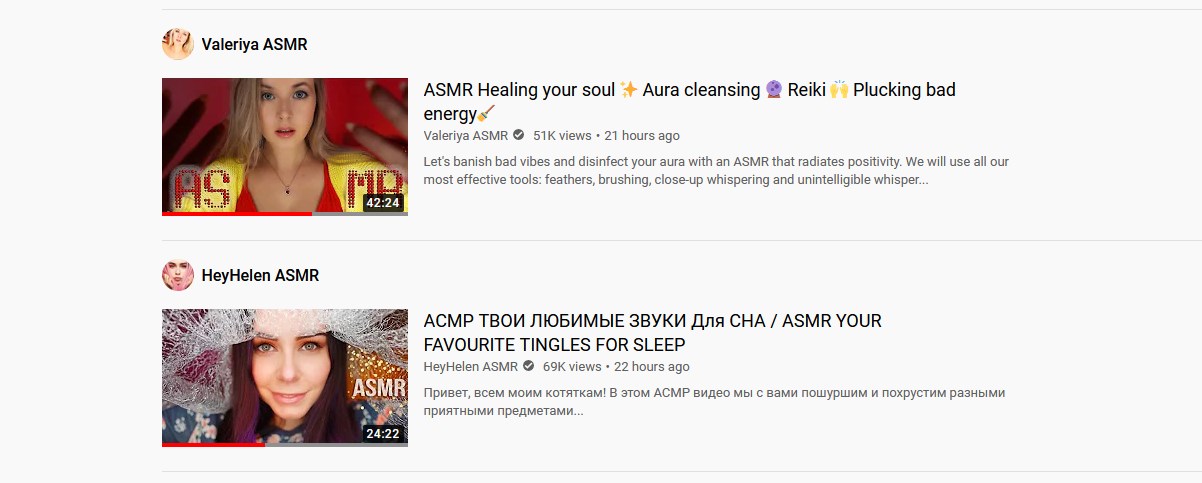Open Valeriya ASMR channel header name
The height and width of the screenshot is (483, 1202).
[x=254, y=44]
